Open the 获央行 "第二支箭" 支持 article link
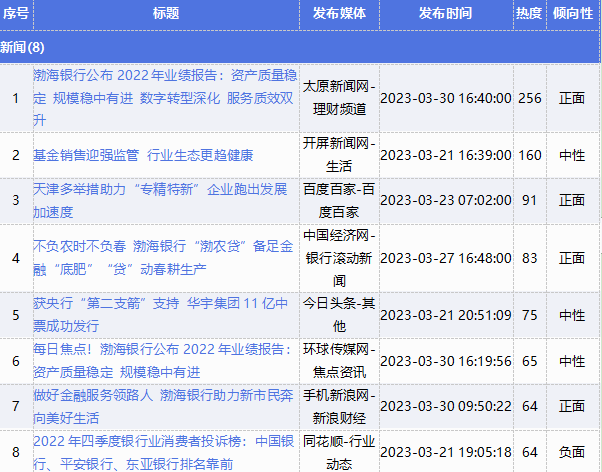This screenshot has height=472, width=602. click(x=160, y=315)
